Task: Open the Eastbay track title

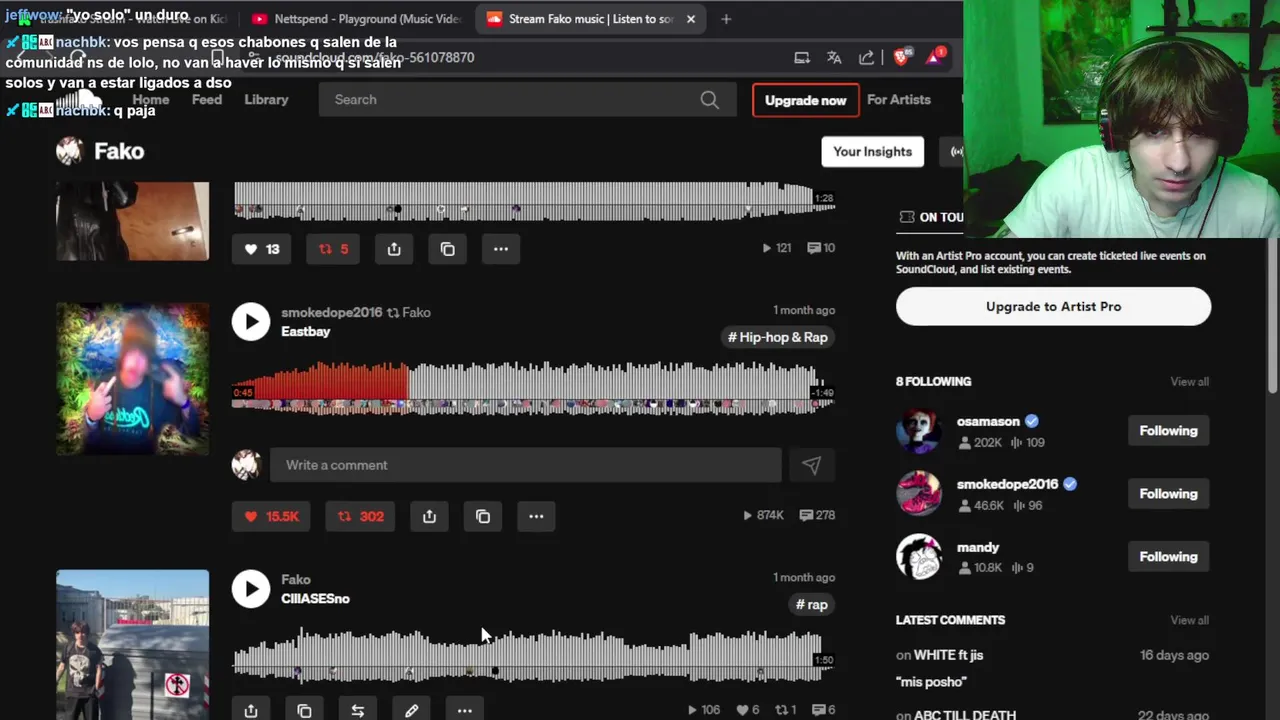Action: [x=305, y=331]
